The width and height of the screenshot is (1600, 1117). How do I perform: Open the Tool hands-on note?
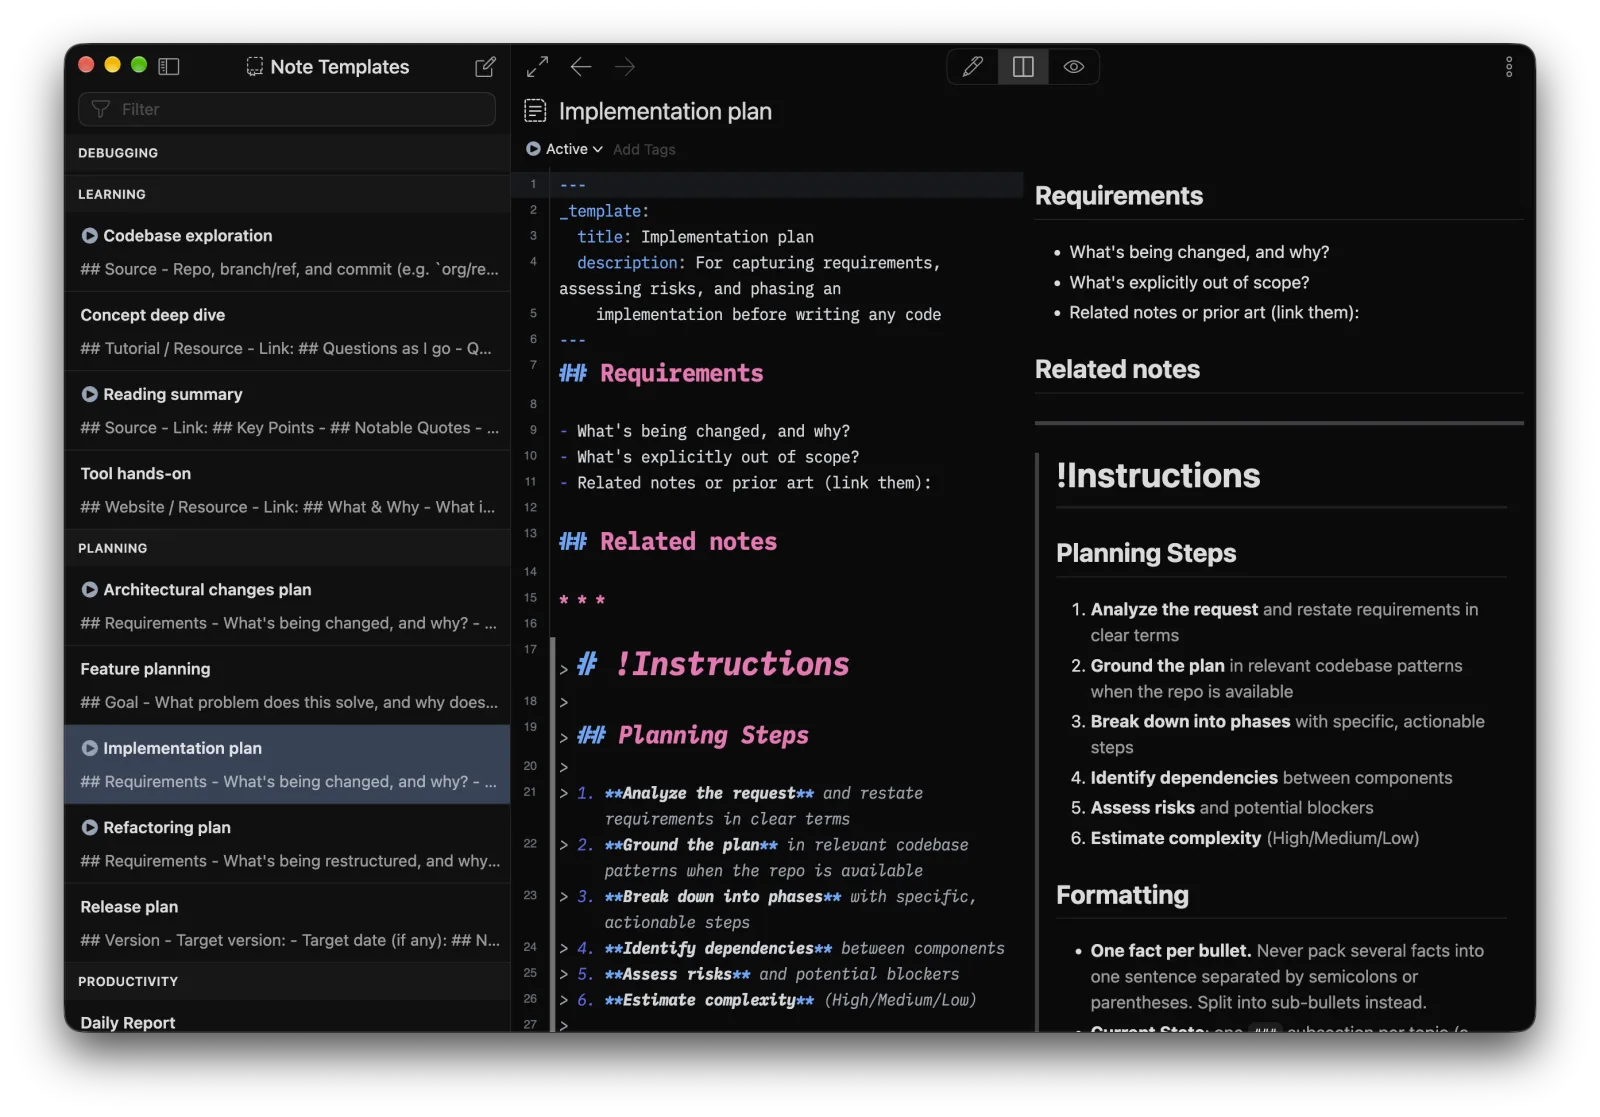(288, 490)
